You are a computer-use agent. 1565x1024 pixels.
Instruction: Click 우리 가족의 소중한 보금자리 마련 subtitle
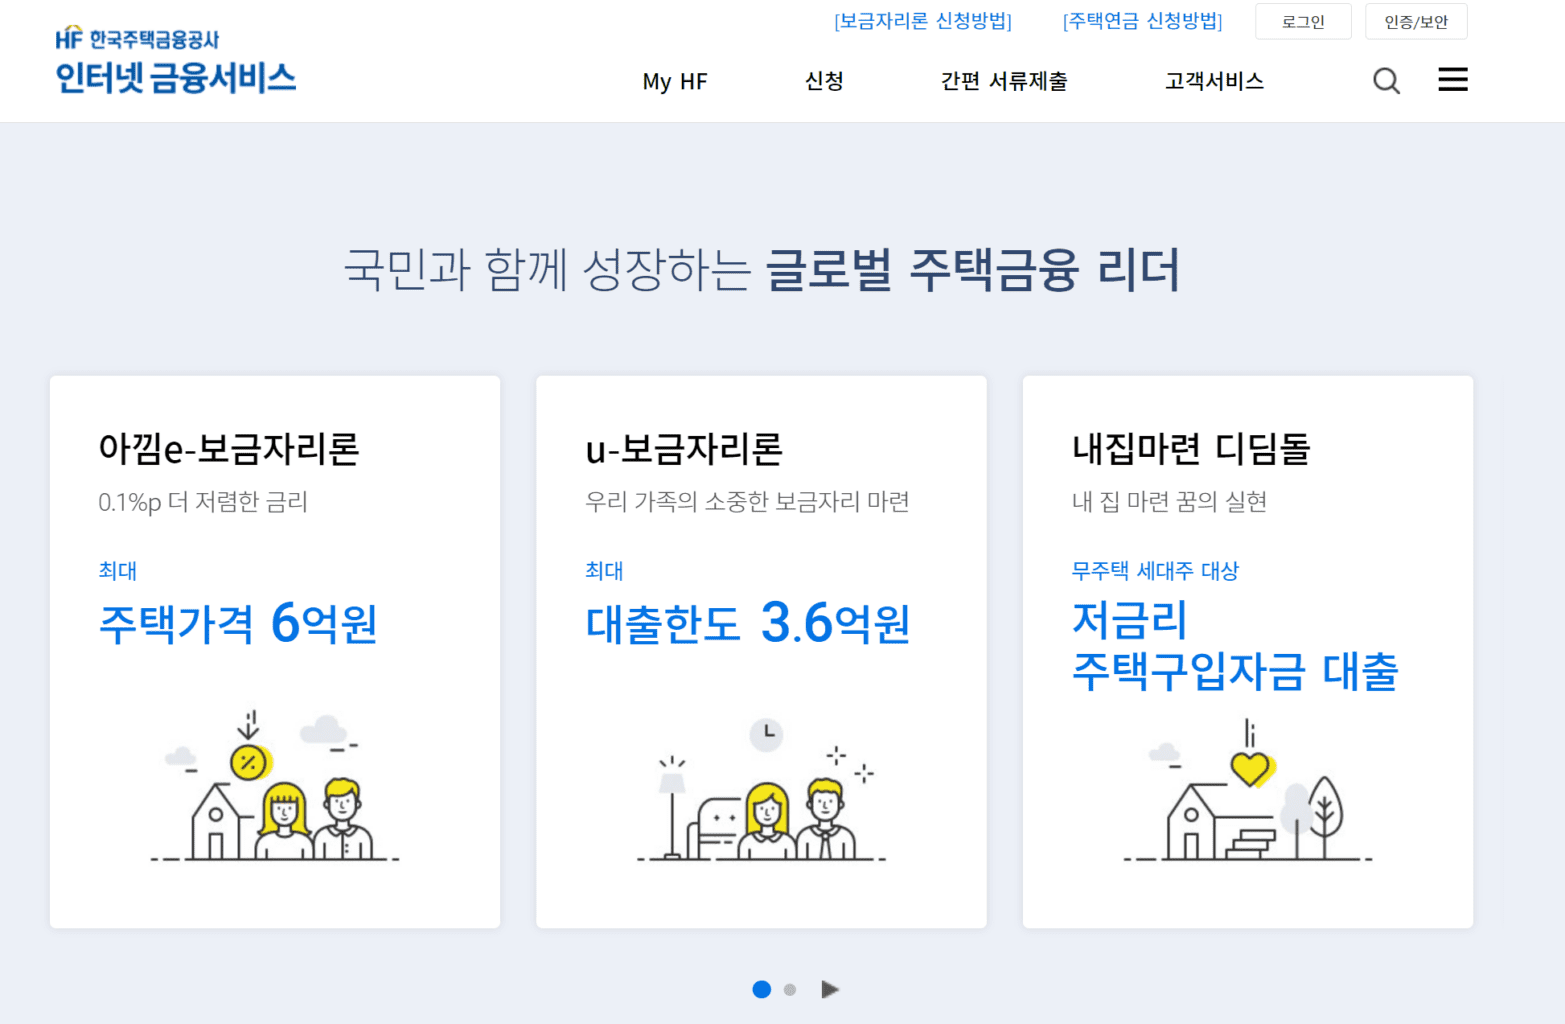747,502
